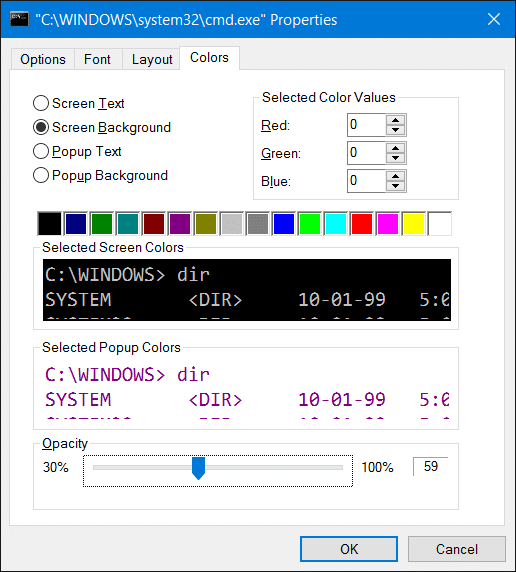Open cmd icon system menu in title bar
This screenshot has height=572, width=516.
tap(19, 19)
